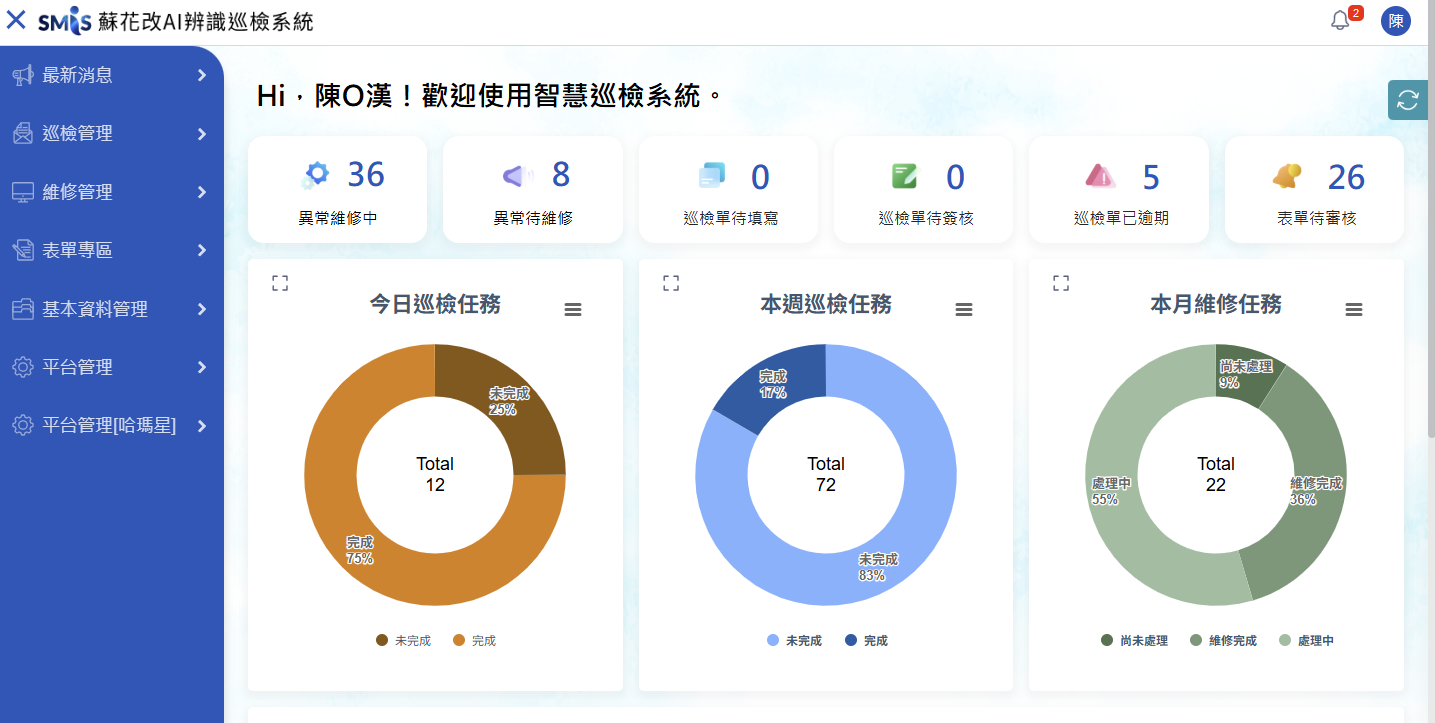Open the notification bell
This screenshot has width=1435, height=723.
click(x=1341, y=20)
